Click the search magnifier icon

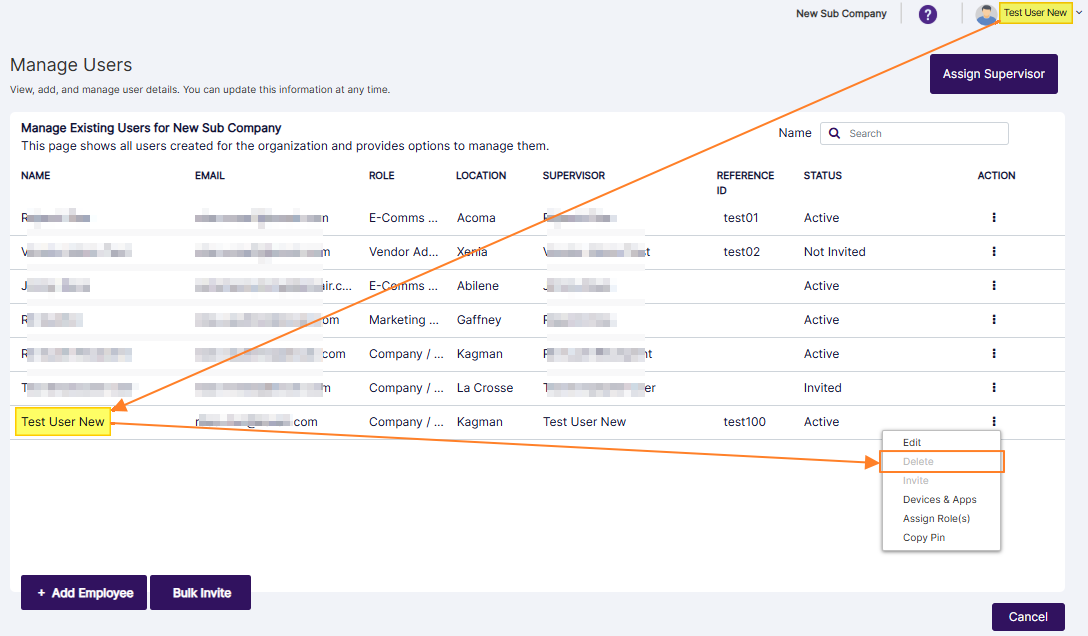coord(835,134)
